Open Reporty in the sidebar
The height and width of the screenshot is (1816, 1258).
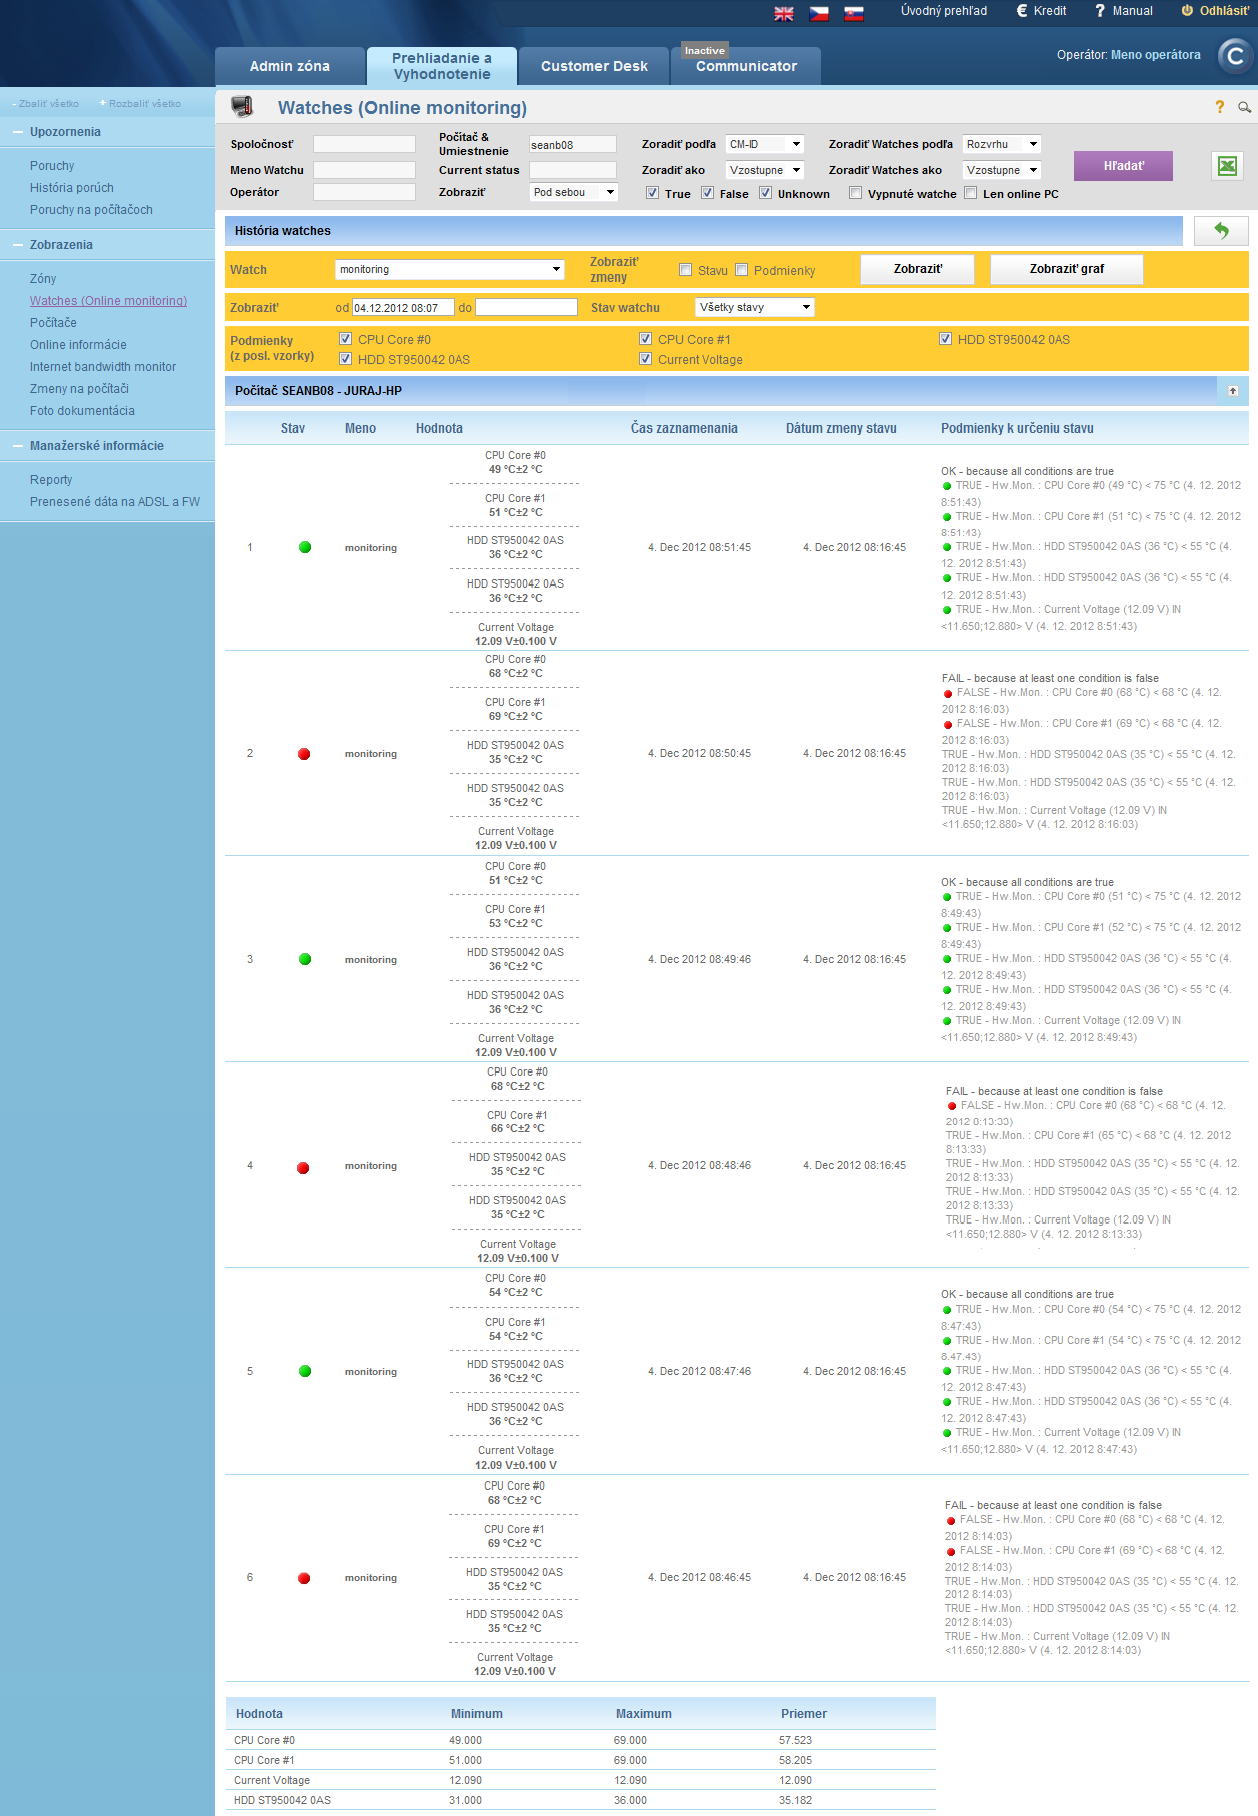click(51, 480)
